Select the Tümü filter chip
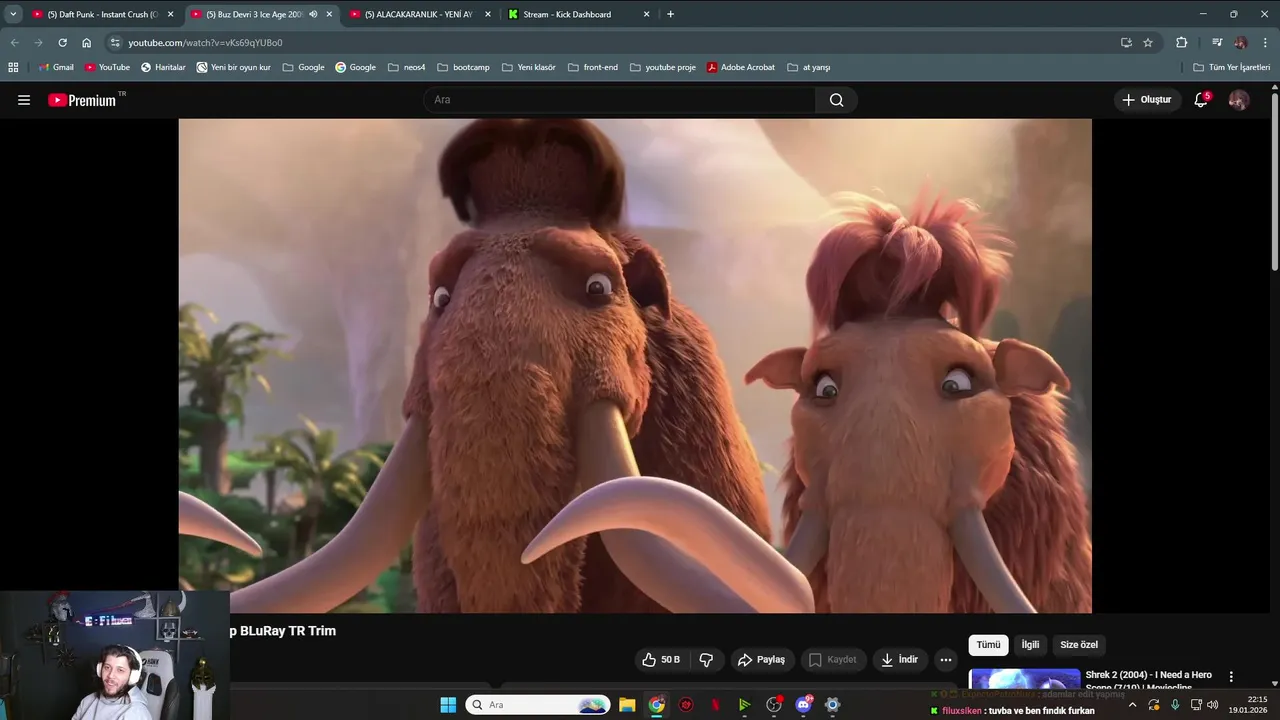1280x720 pixels. 988,645
